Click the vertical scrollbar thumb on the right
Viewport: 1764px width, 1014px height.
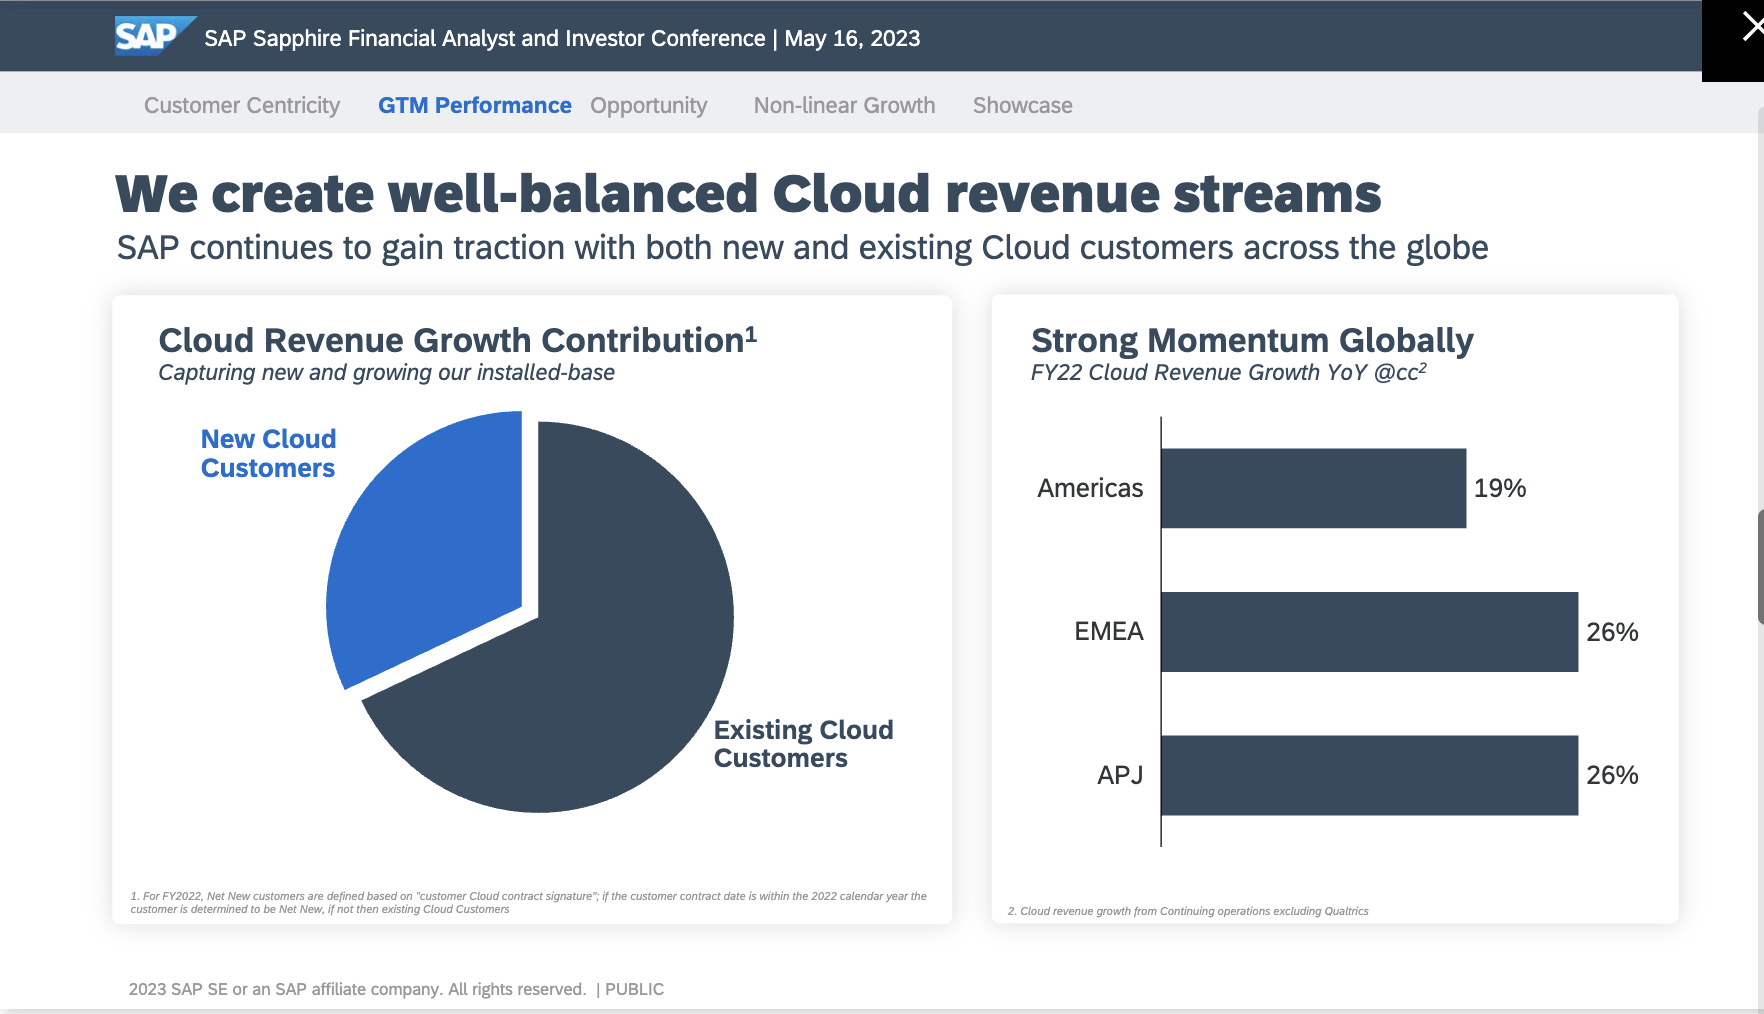coord(1760,567)
